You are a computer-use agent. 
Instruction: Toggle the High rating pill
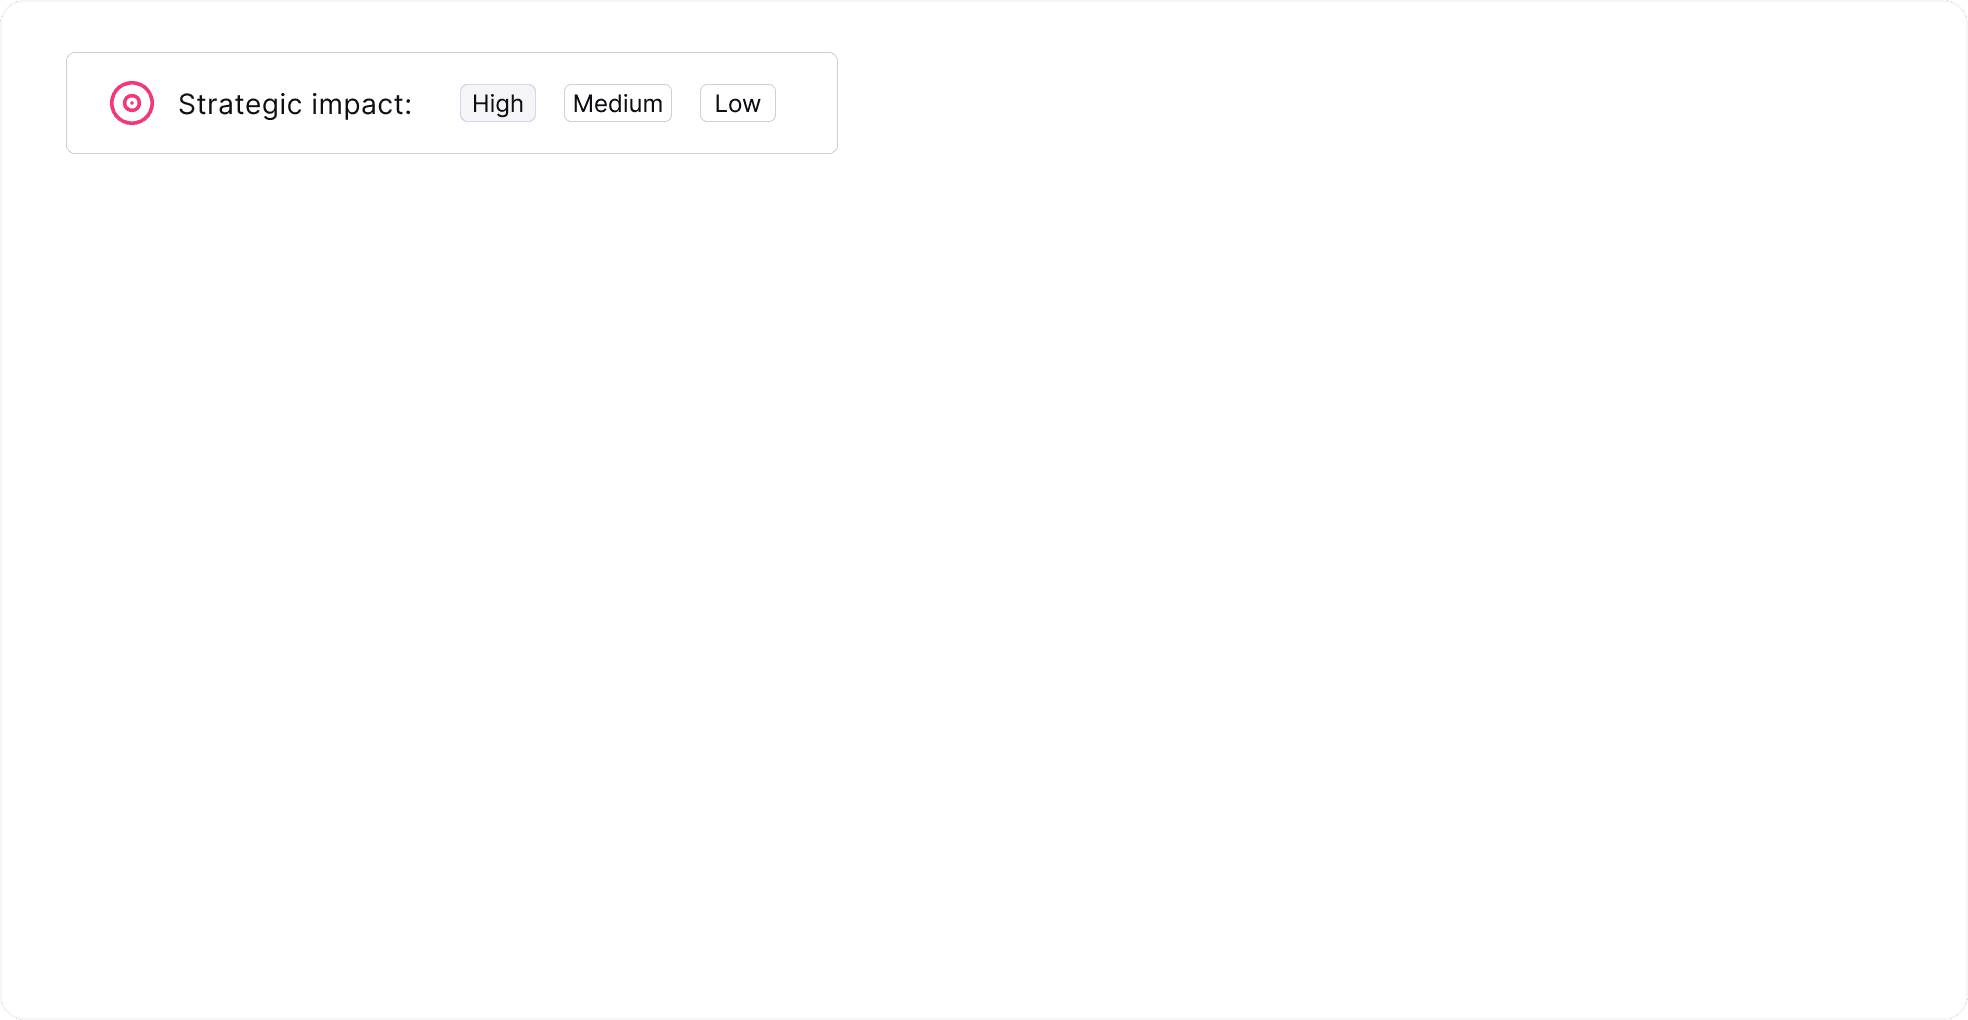[x=498, y=103]
